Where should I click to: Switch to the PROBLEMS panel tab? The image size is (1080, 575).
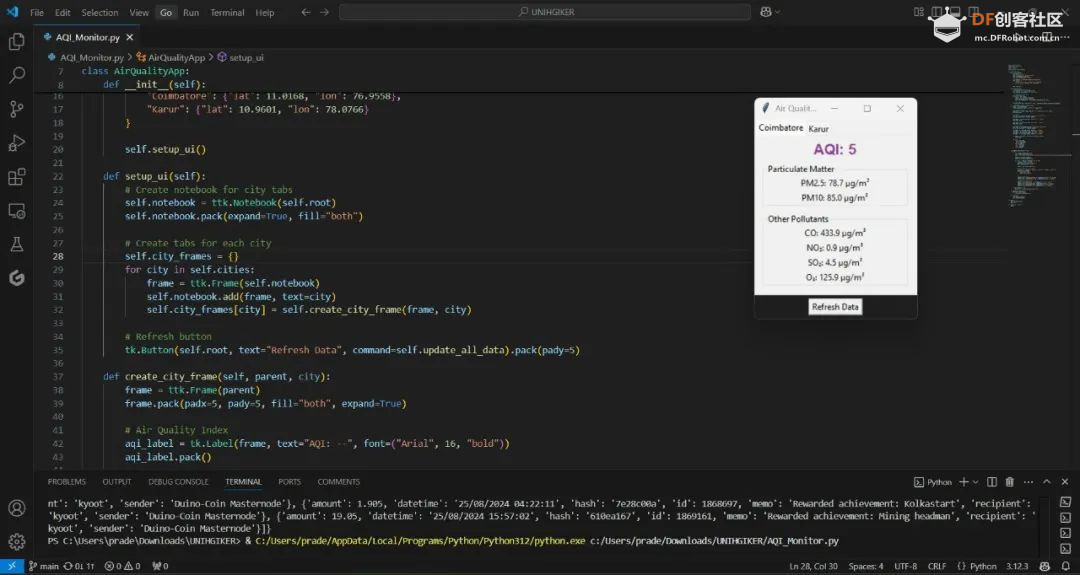[67, 482]
